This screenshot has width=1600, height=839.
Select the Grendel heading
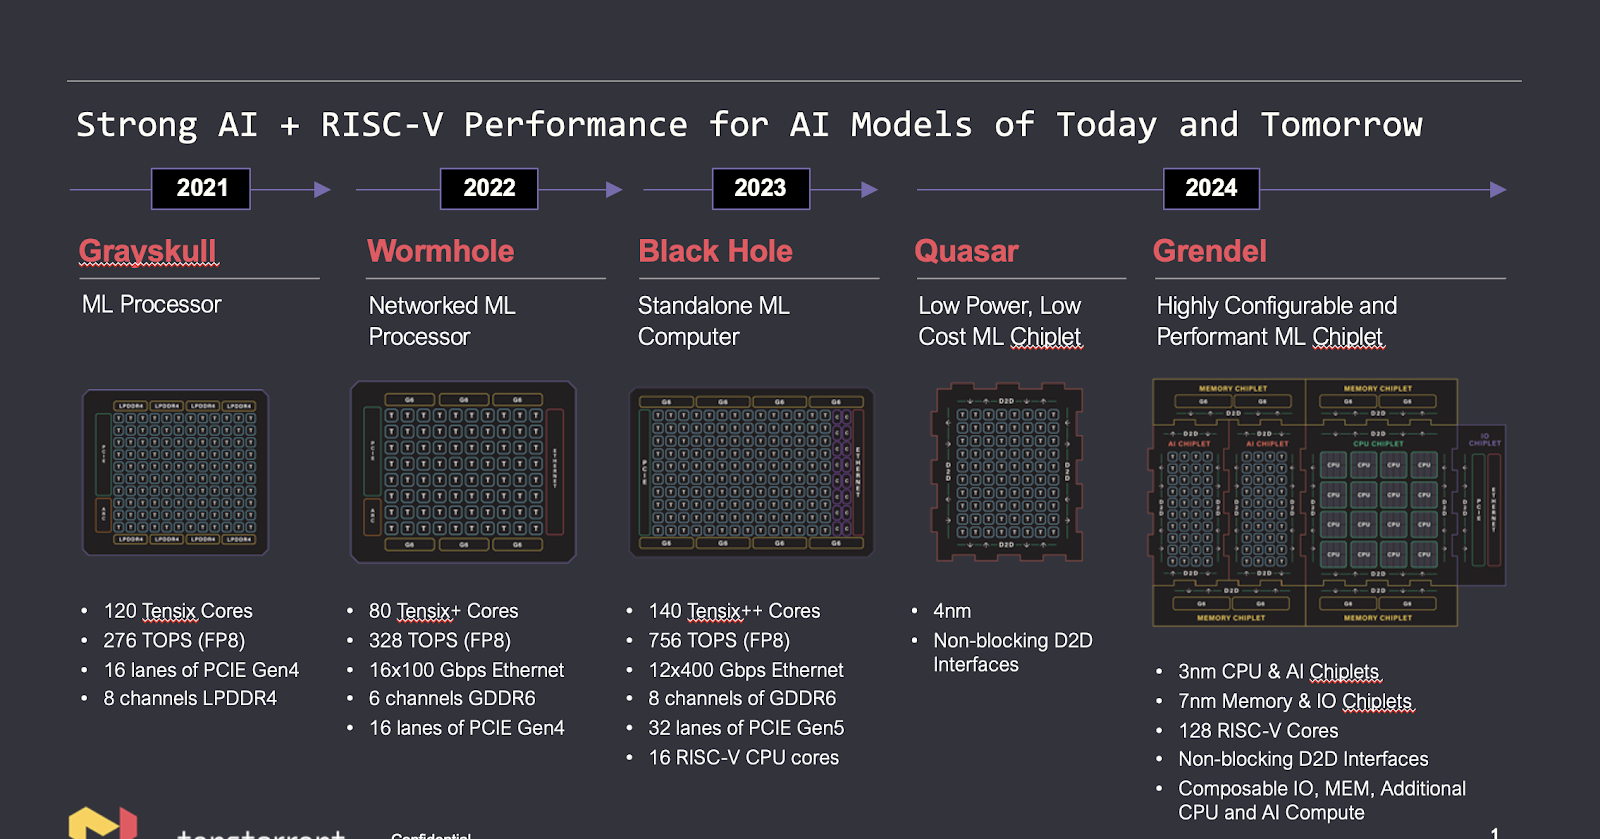(x=1209, y=252)
